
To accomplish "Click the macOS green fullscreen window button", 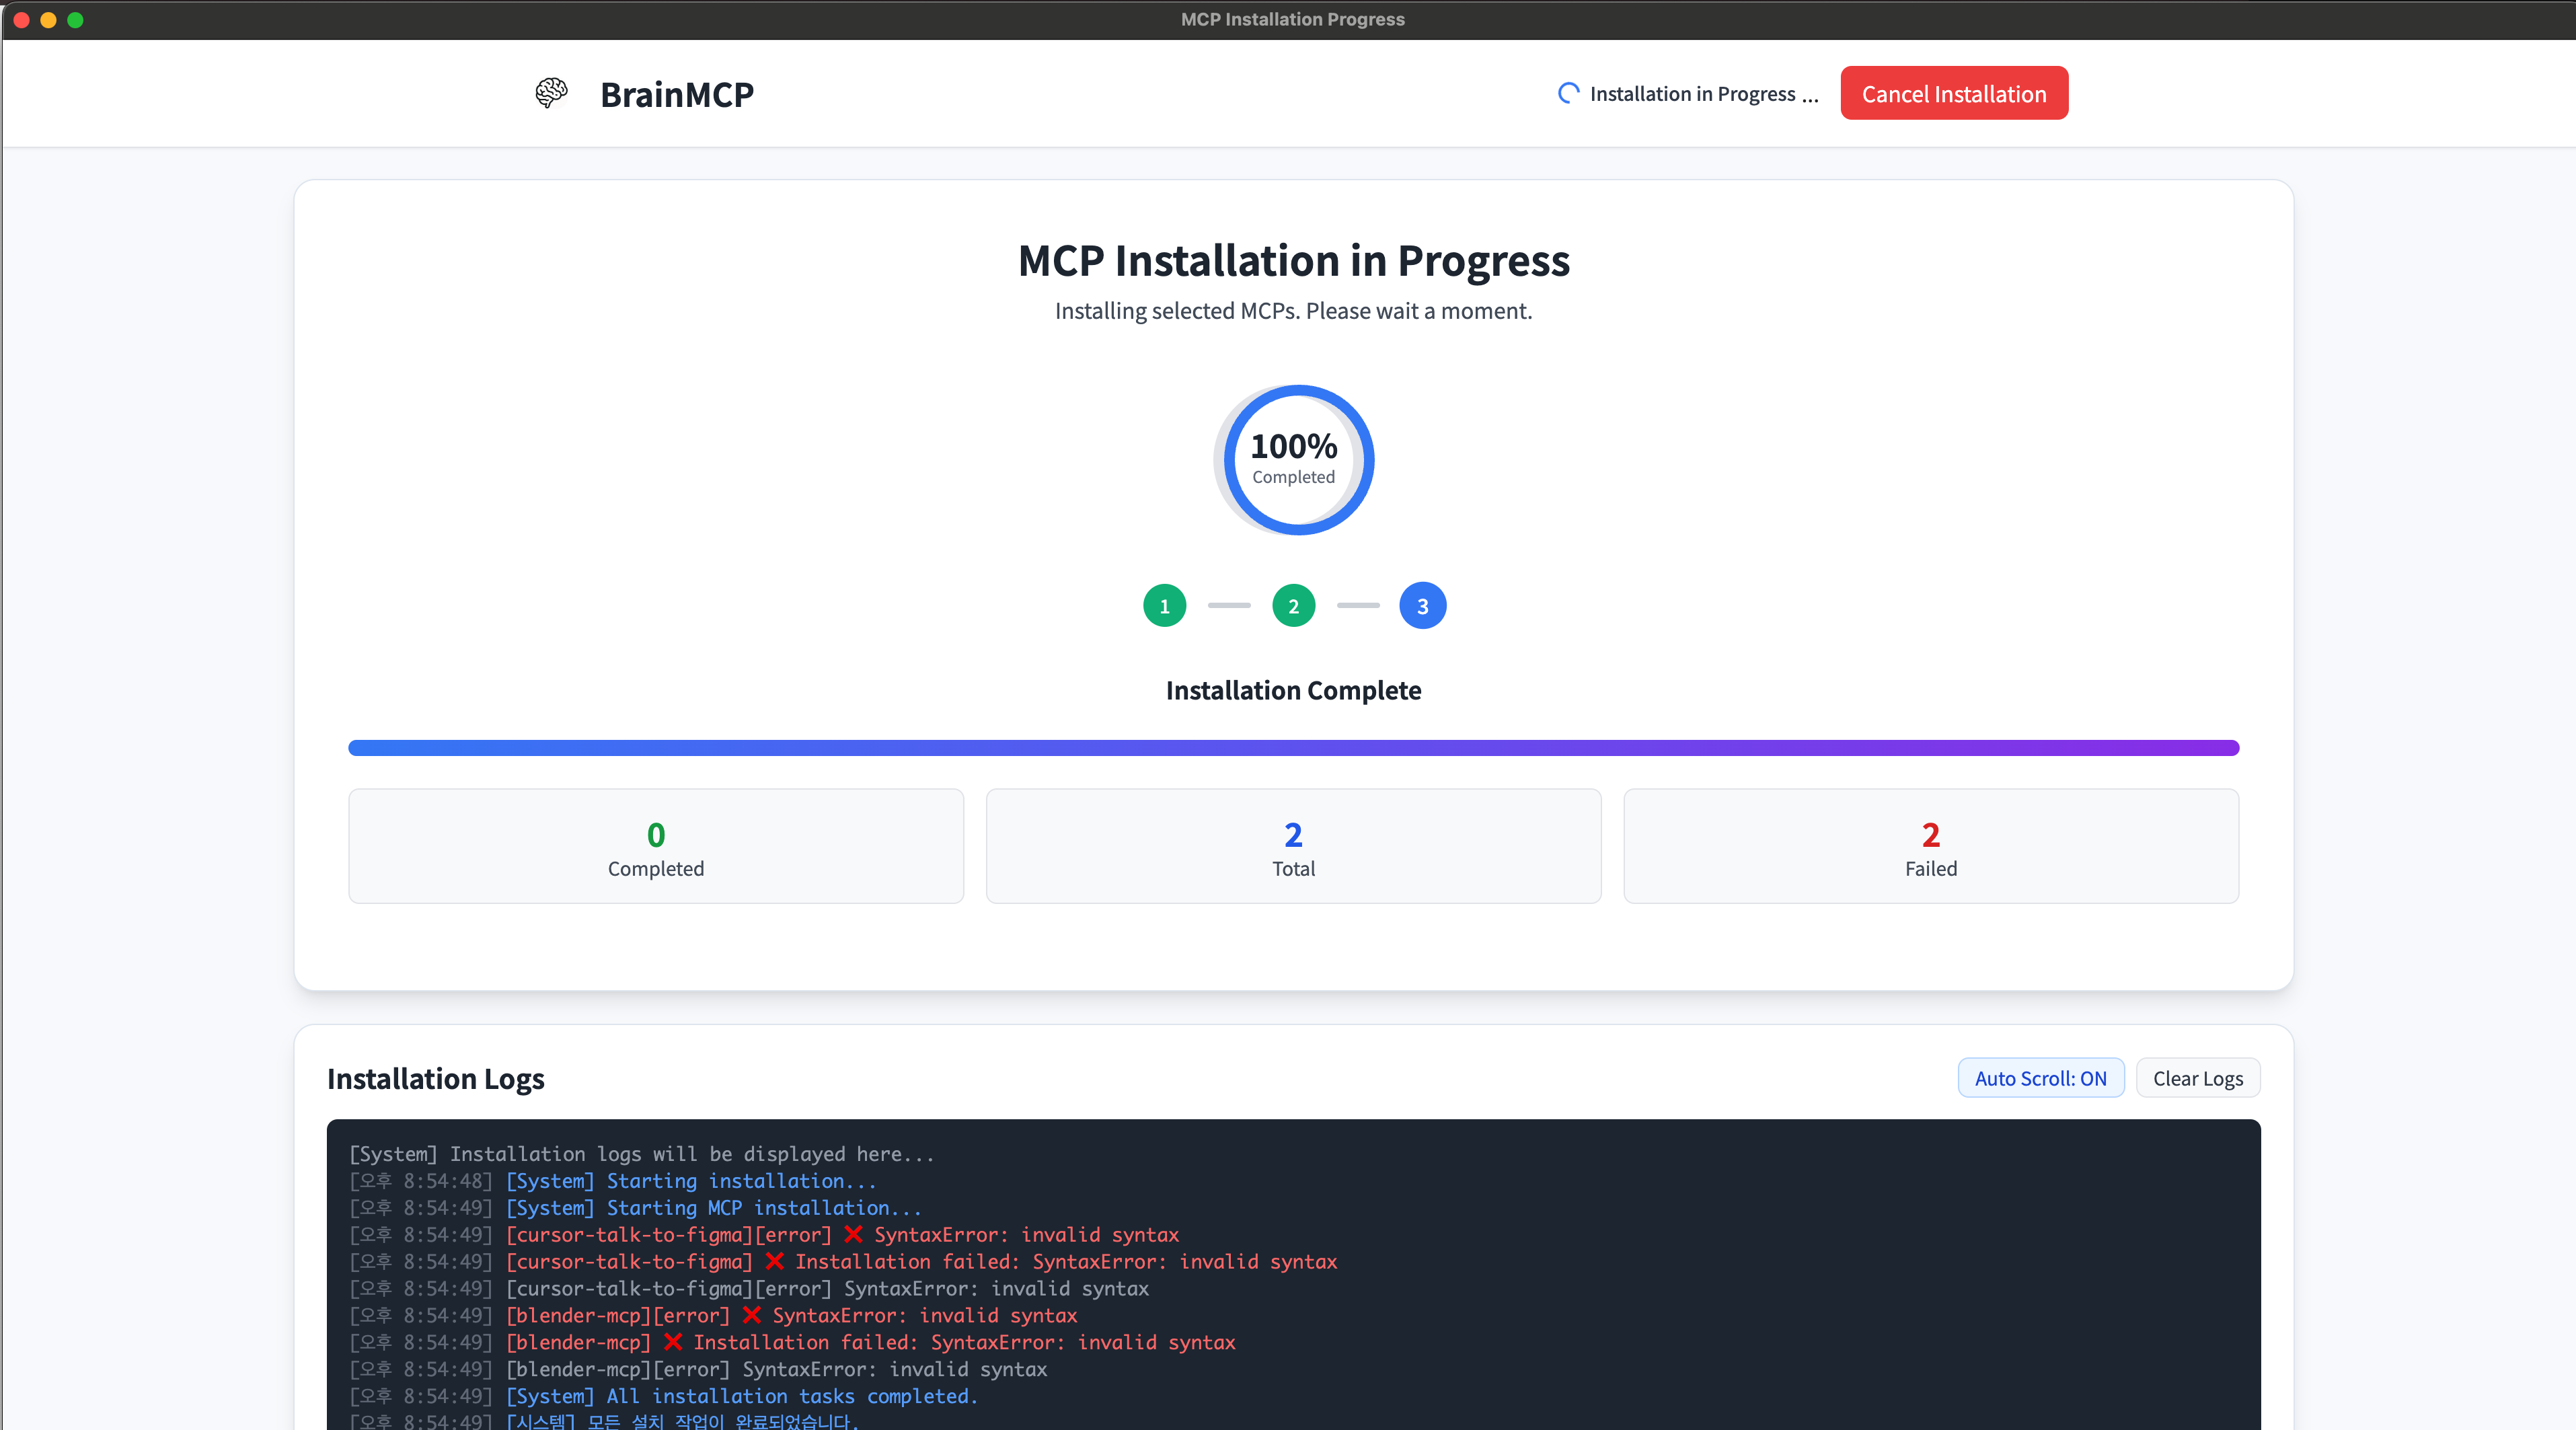I will (x=75, y=19).
